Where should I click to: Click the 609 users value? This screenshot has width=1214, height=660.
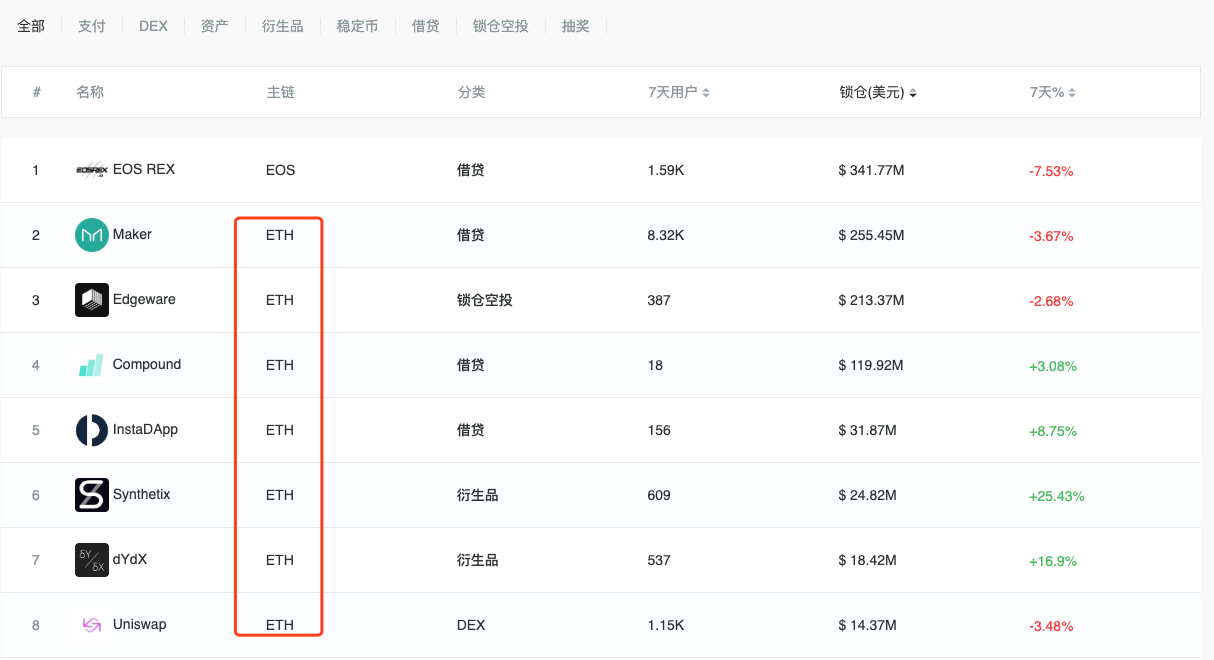point(659,495)
